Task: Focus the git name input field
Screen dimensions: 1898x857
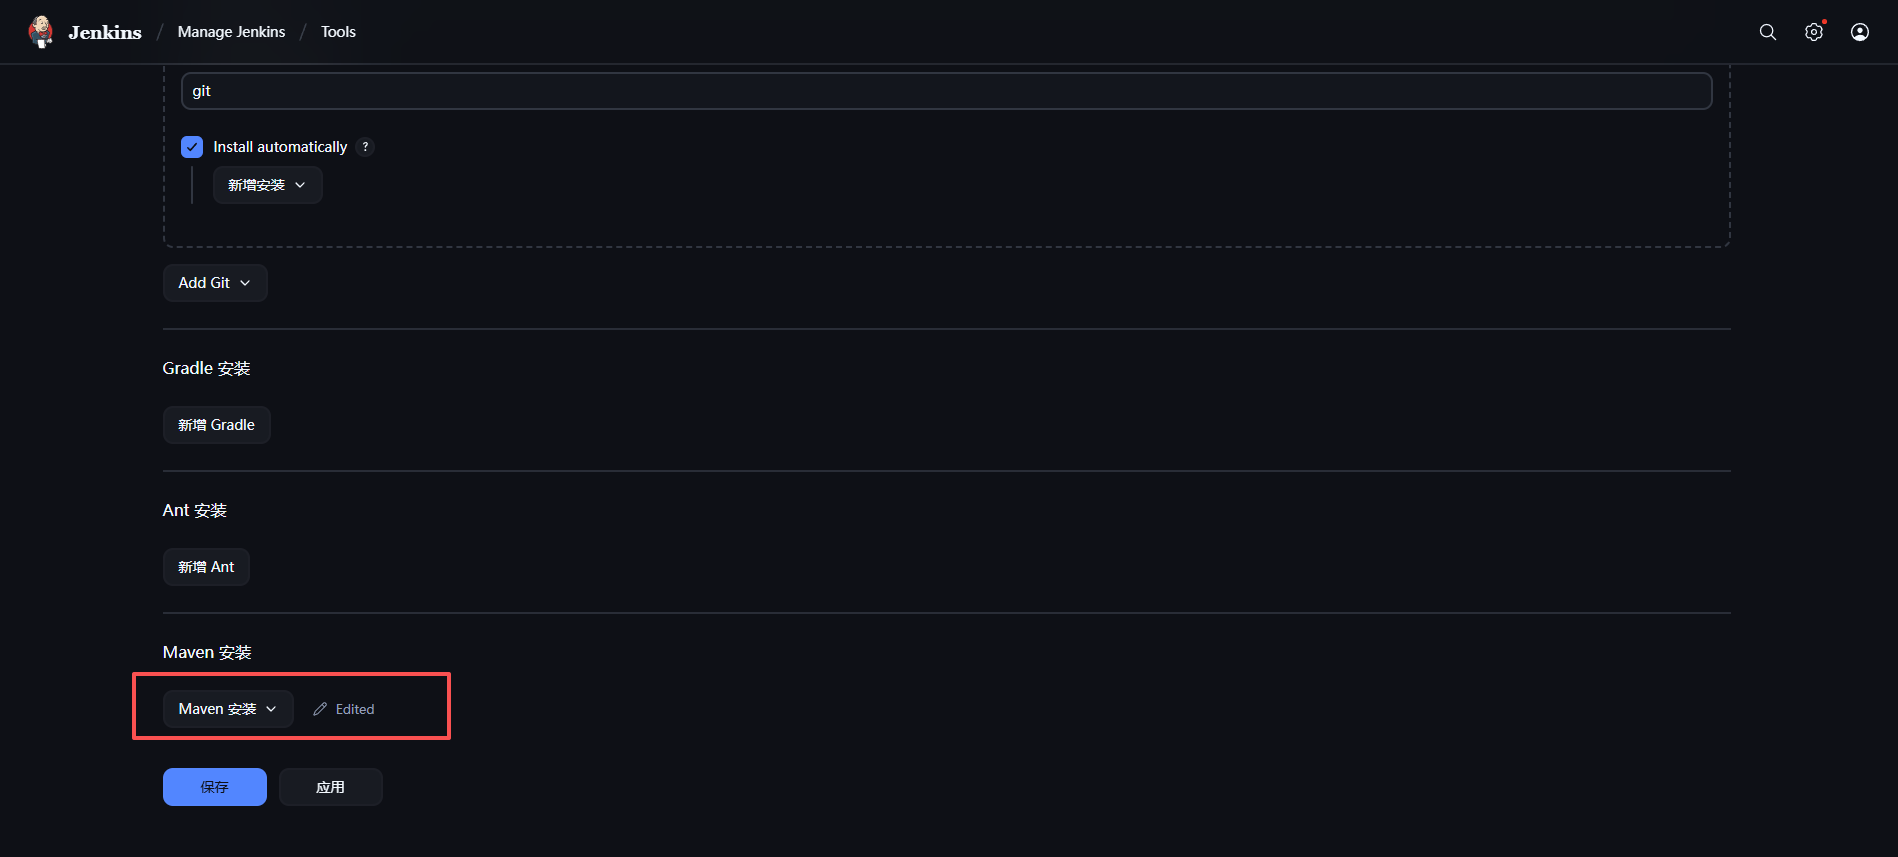Action: click(946, 91)
